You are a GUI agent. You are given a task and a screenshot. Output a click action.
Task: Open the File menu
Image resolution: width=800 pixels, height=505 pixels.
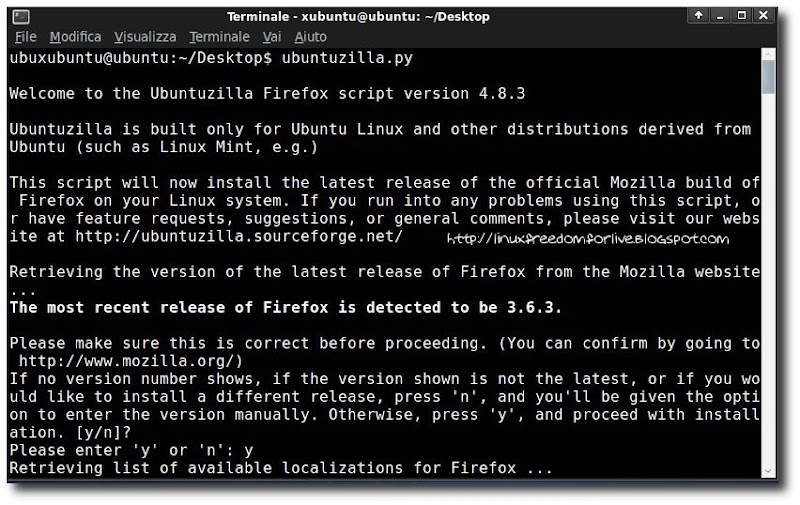(x=25, y=37)
